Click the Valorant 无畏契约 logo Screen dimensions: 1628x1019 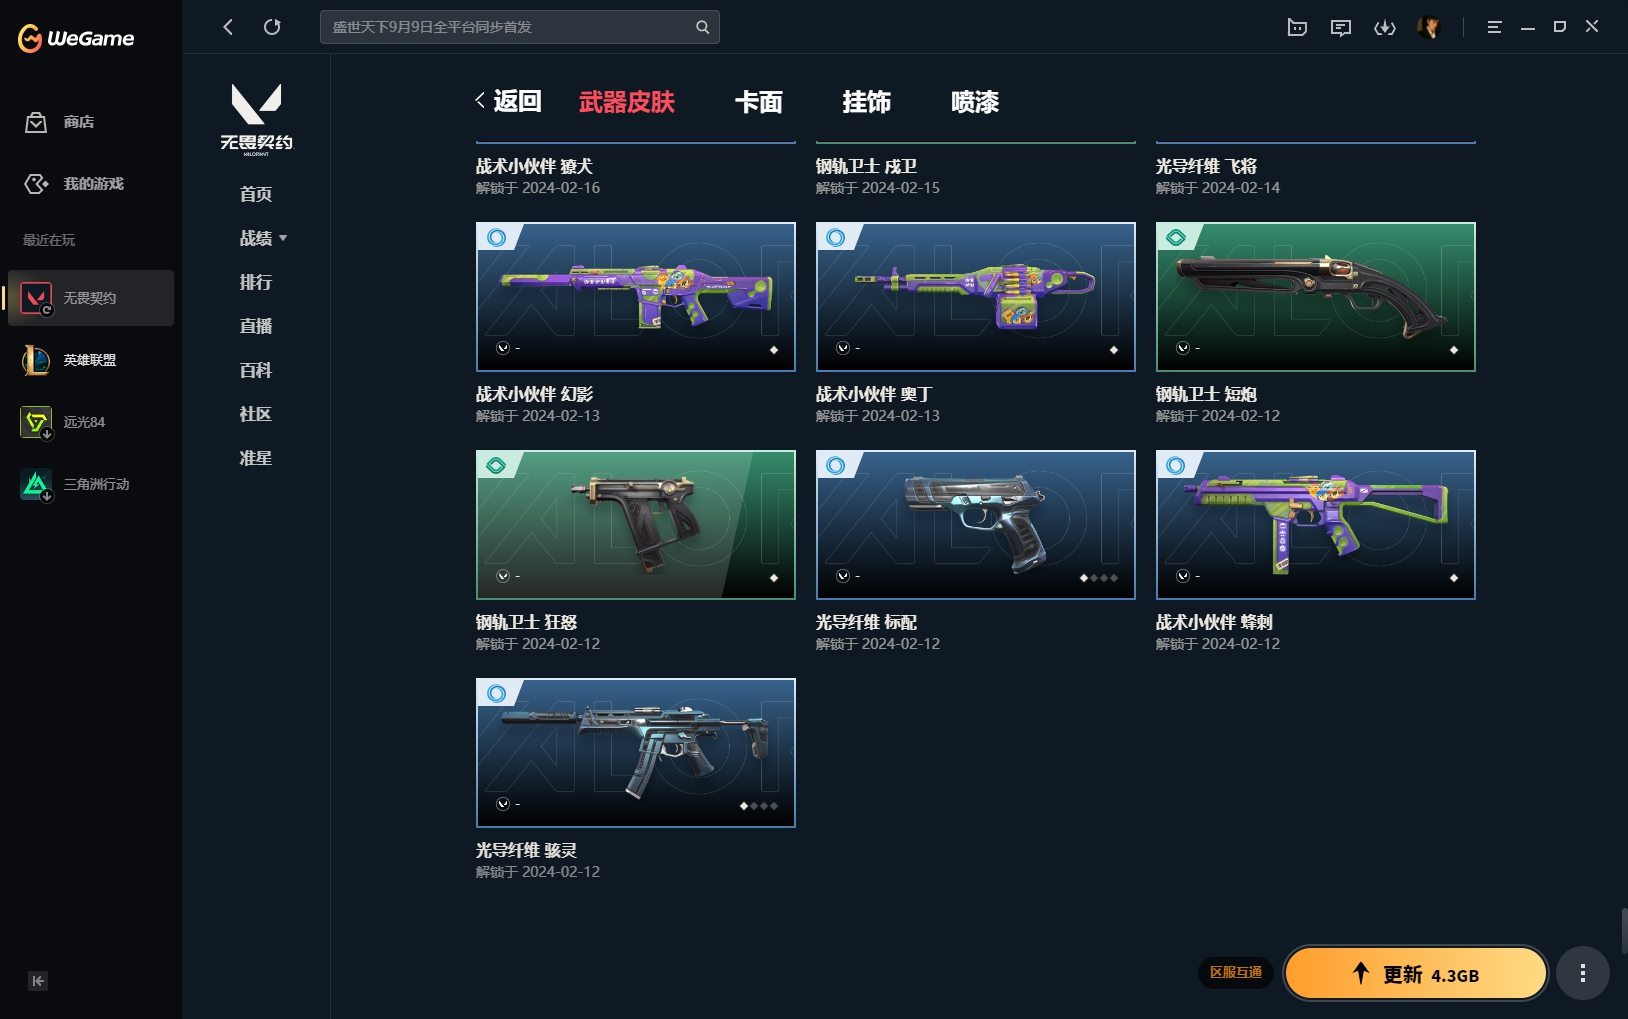(x=256, y=118)
